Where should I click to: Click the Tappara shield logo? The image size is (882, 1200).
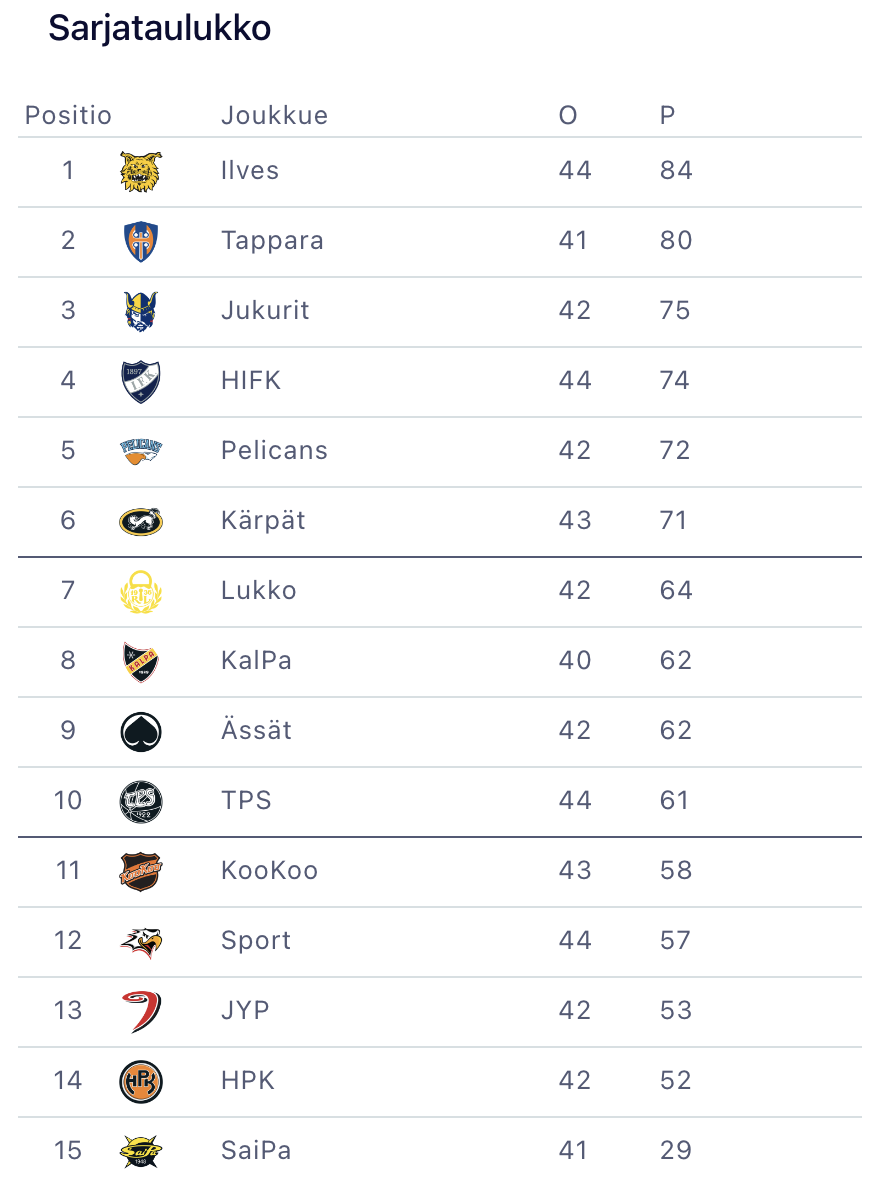140,241
